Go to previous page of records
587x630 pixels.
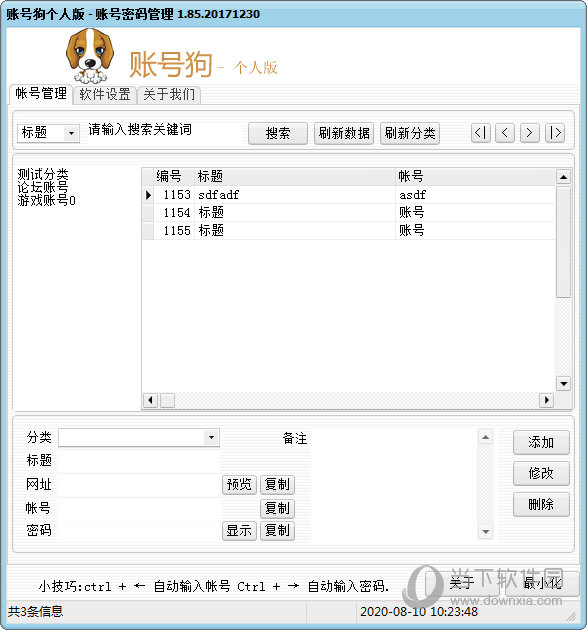(x=505, y=133)
